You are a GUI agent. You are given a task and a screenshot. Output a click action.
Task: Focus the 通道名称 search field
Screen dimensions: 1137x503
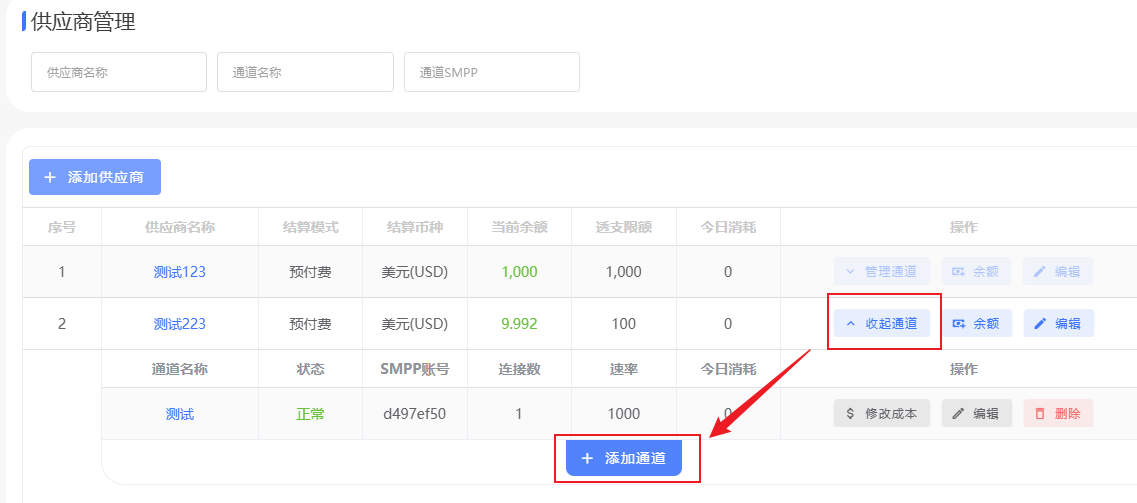tap(305, 72)
